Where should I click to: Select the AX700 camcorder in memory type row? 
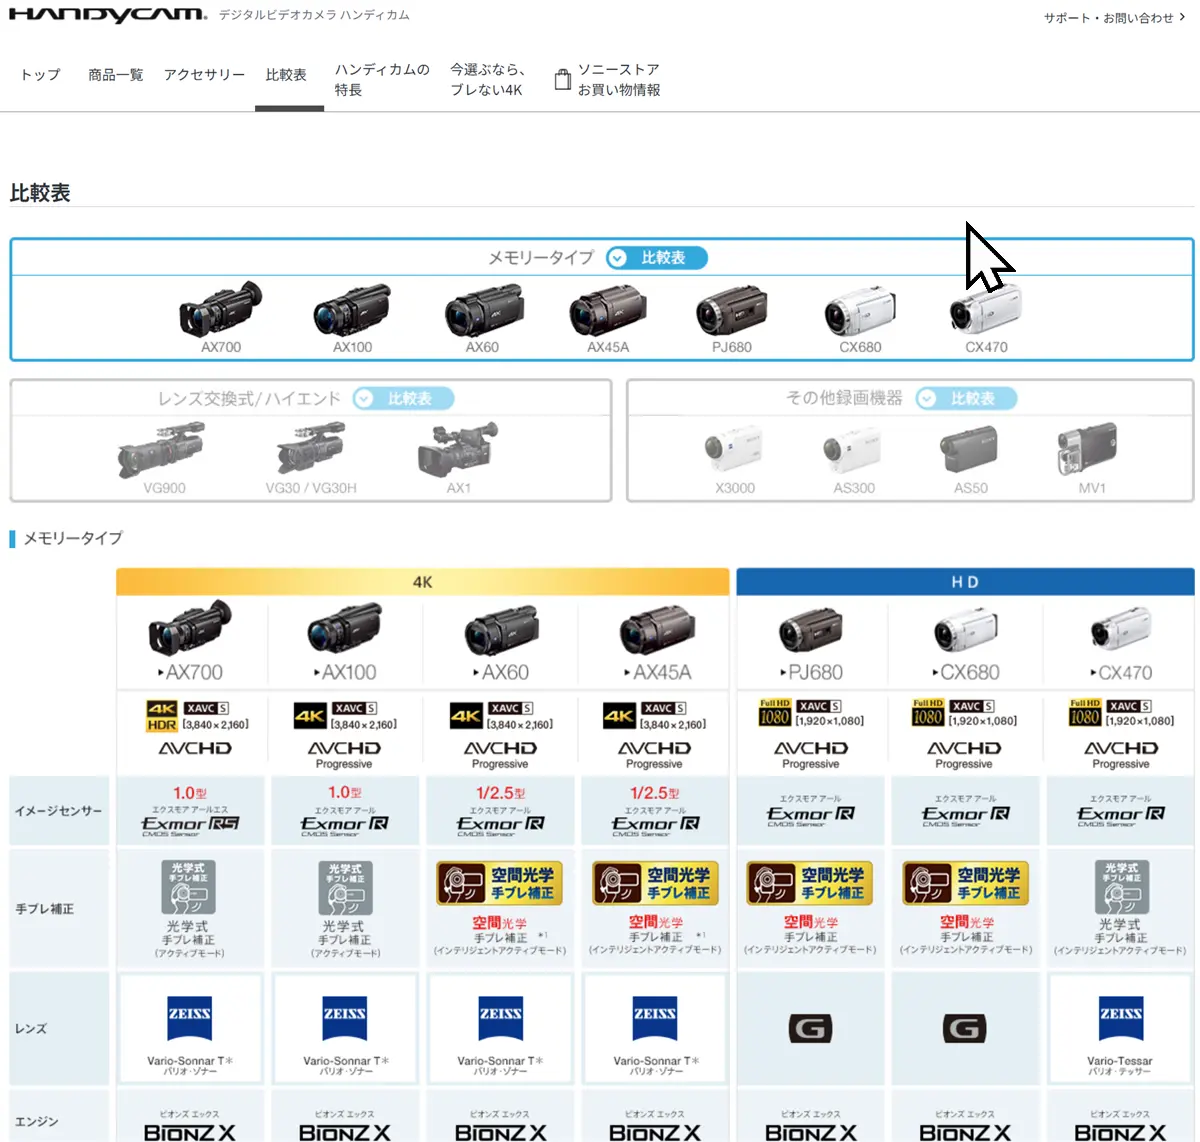point(221,312)
